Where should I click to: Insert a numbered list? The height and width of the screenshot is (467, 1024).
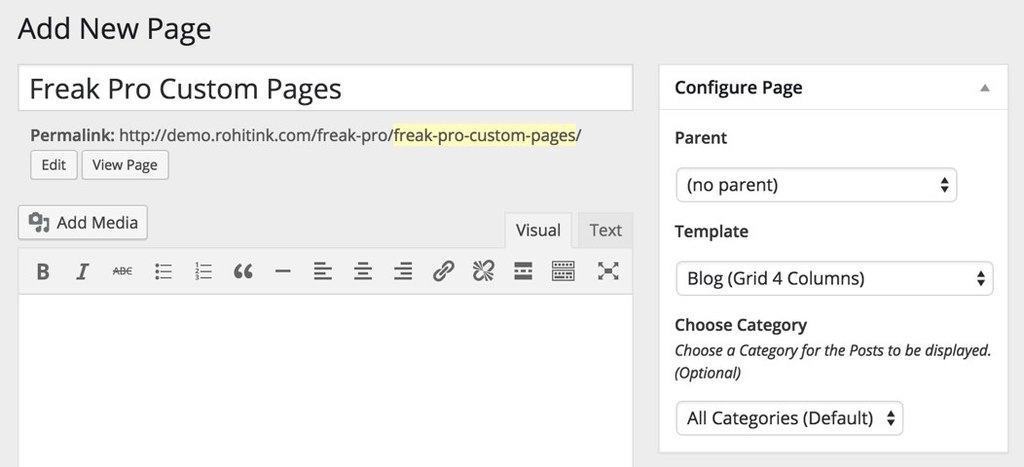pyautogui.click(x=203, y=271)
